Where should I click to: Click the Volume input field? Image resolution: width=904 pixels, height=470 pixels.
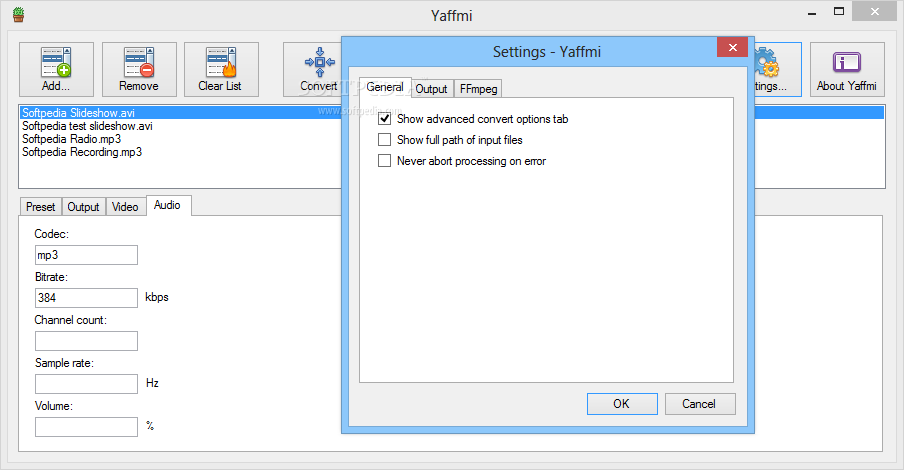pyautogui.click(x=86, y=427)
